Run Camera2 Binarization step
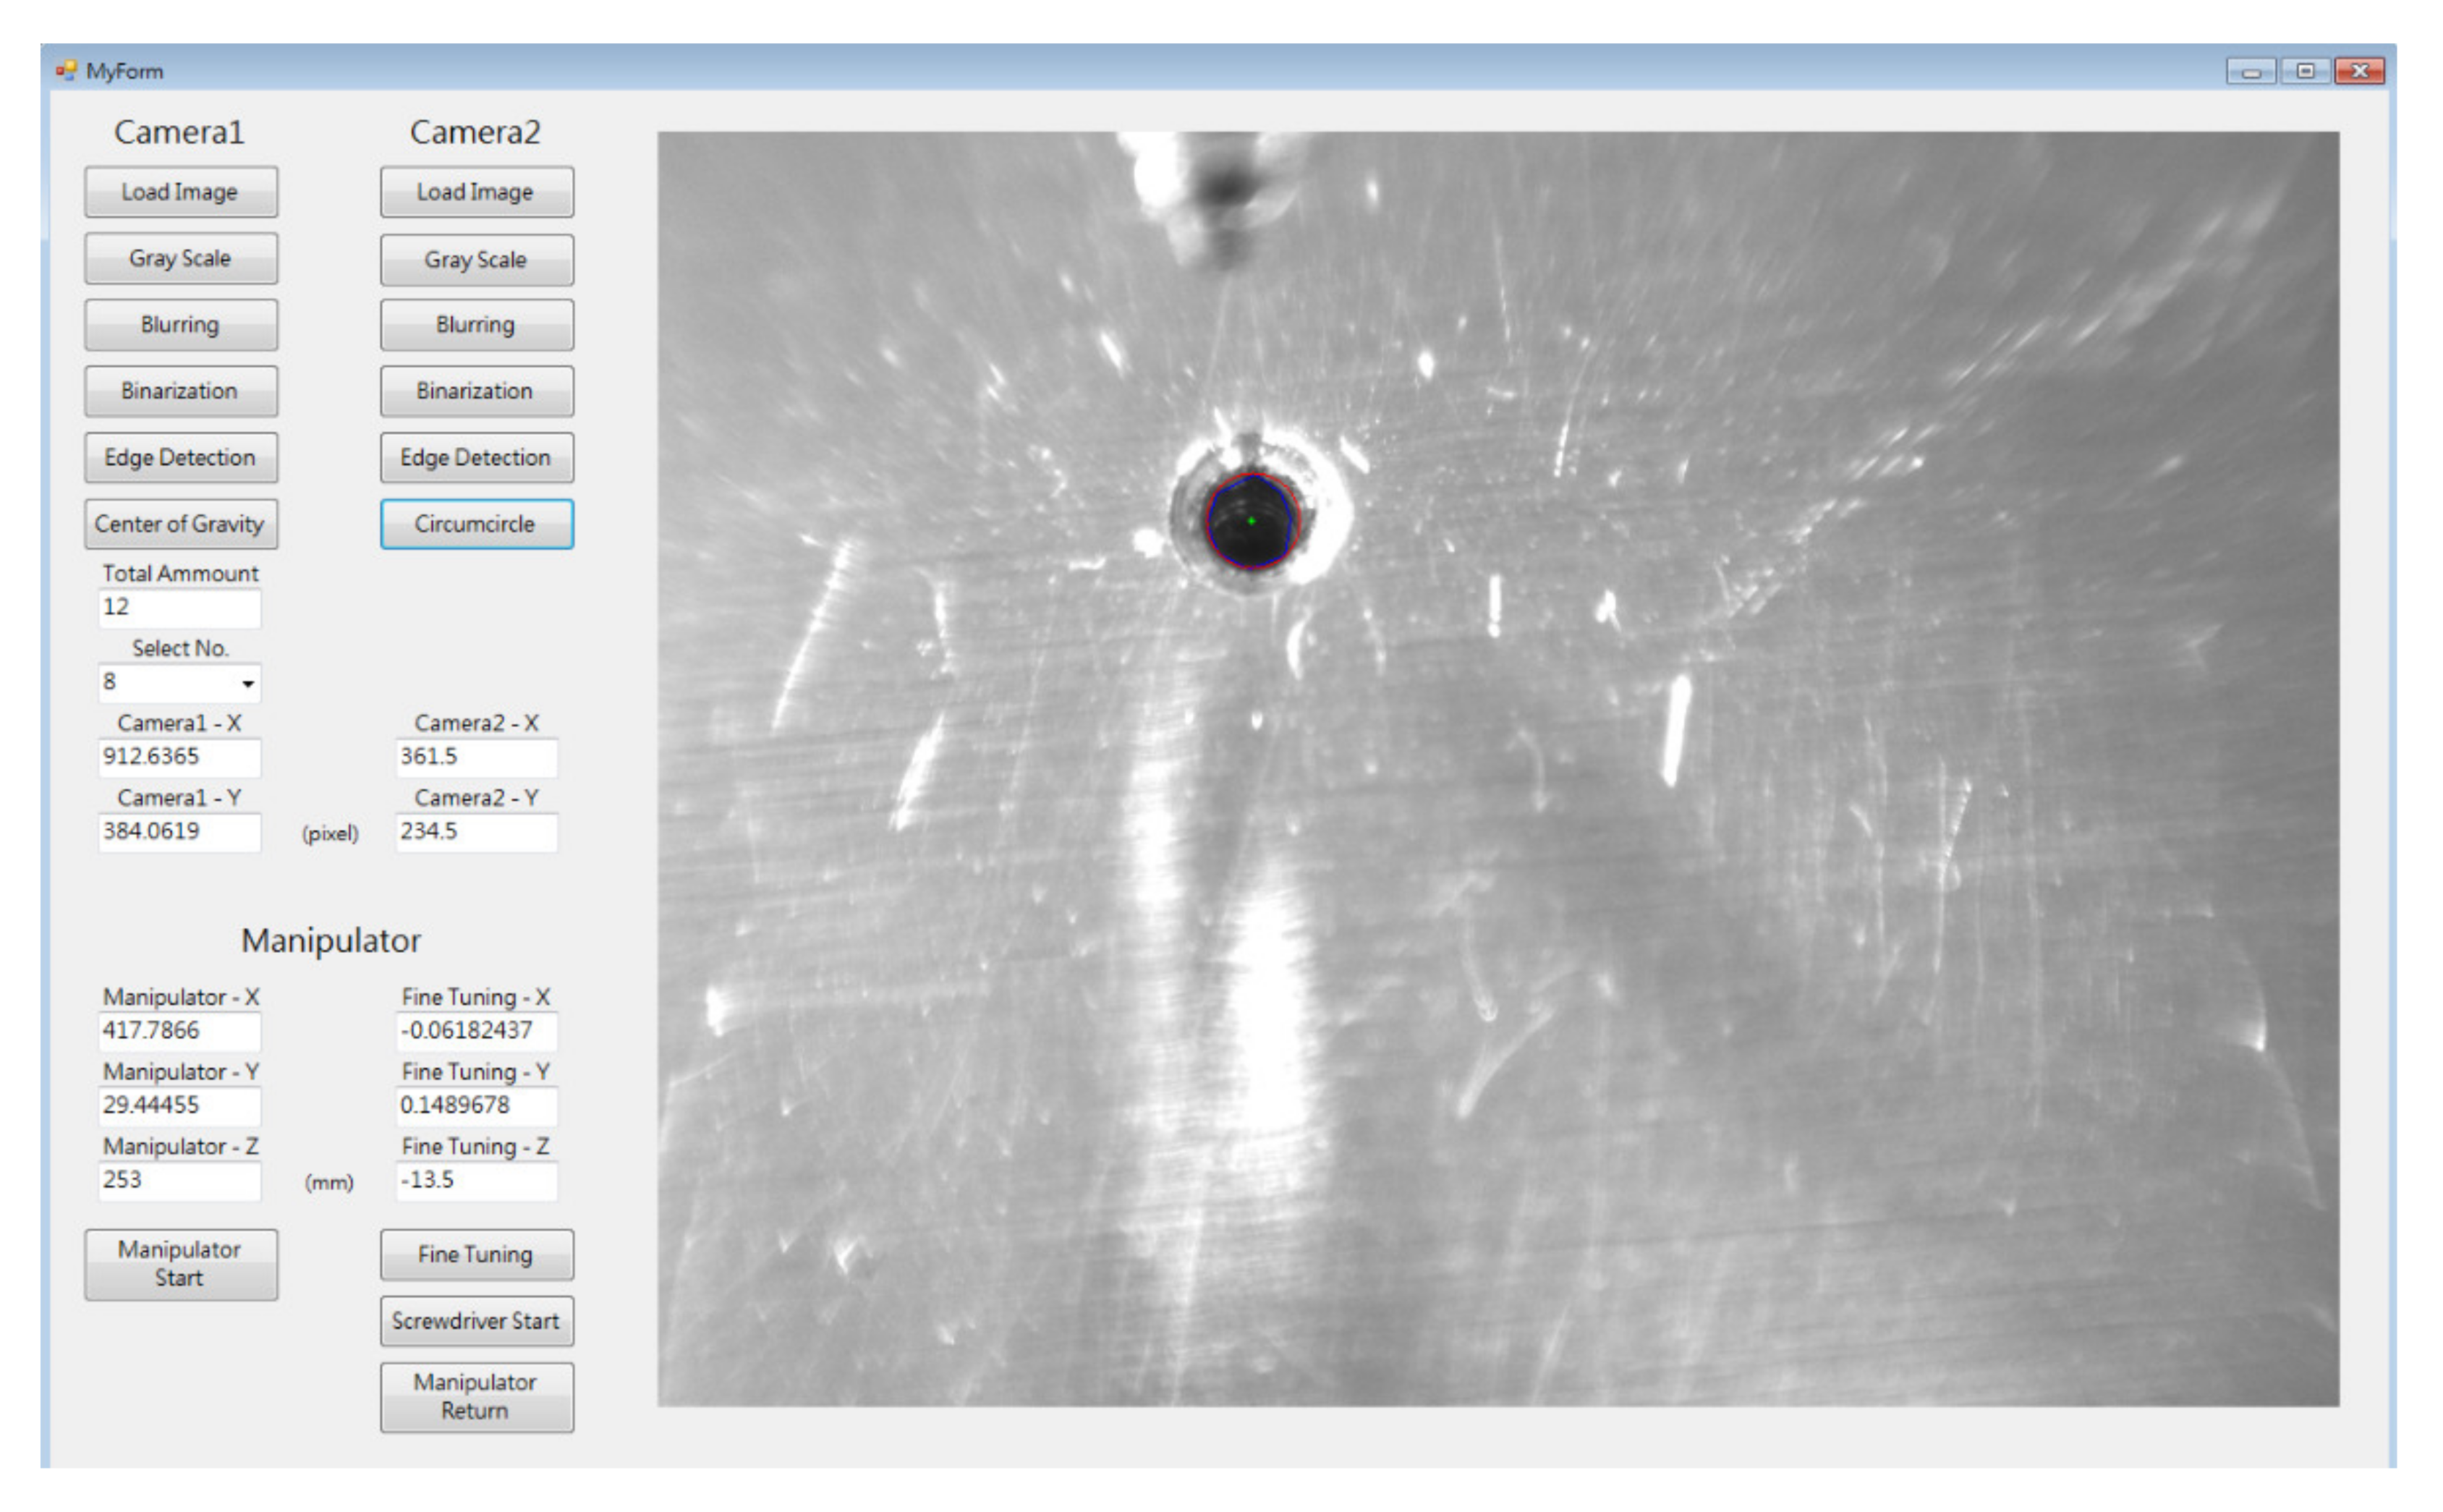The height and width of the screenshot is (1512, 2443). tap(476, 391)
